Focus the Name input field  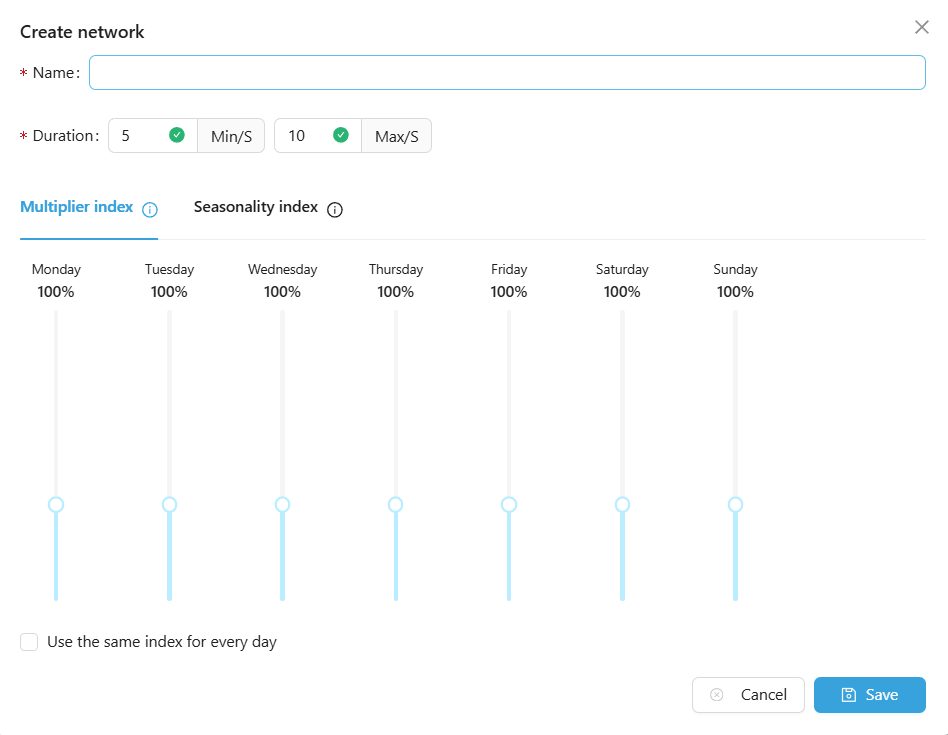[x=507, y=73]
